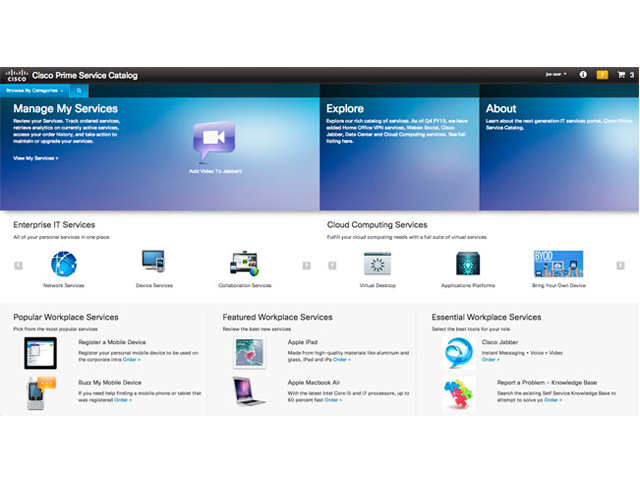Click the Cisco Jabber bubble icon
640x480 pixels.
click(x=459, y=353)
